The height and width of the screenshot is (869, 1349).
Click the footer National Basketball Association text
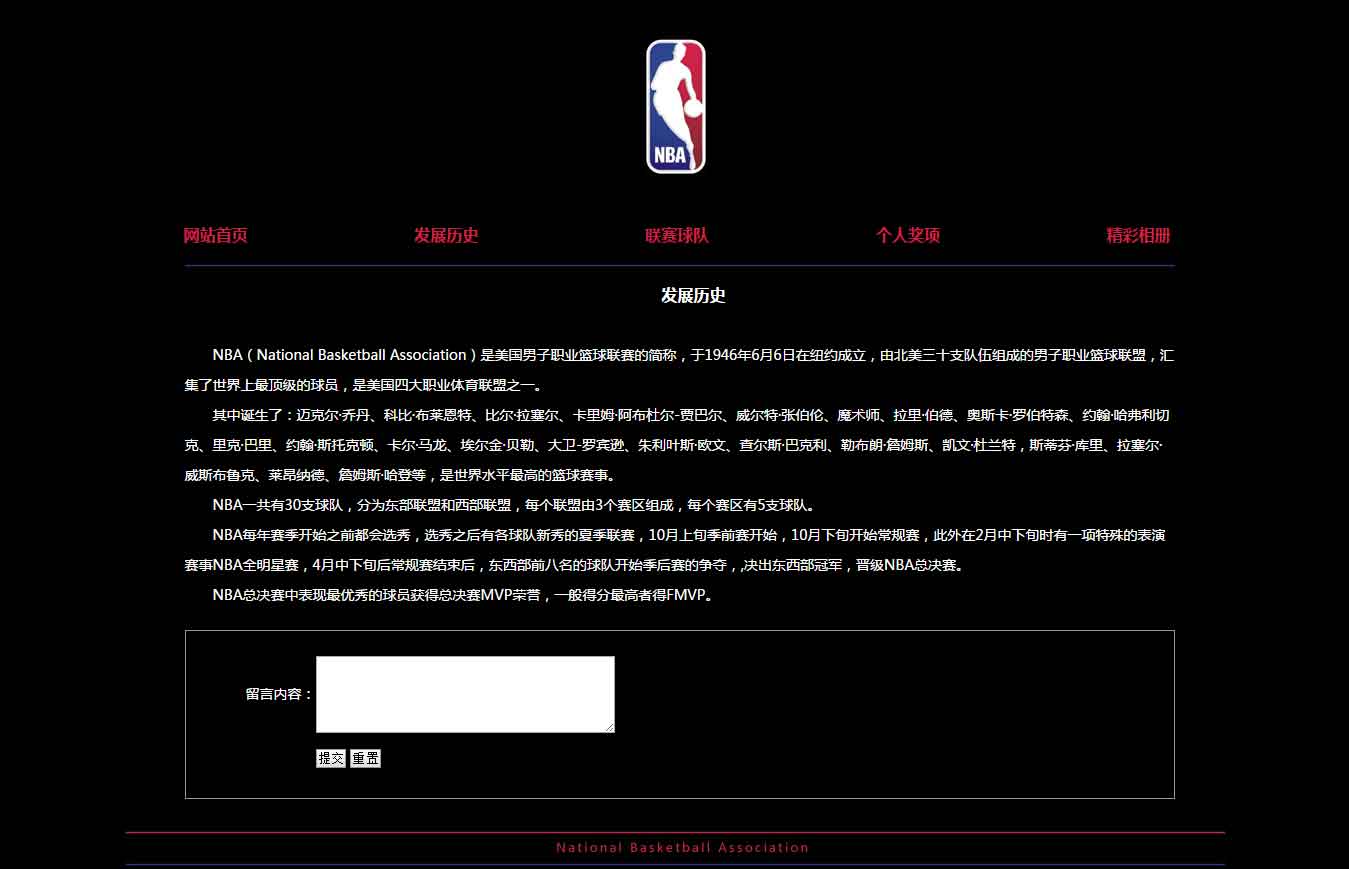[x=682, y=848]
